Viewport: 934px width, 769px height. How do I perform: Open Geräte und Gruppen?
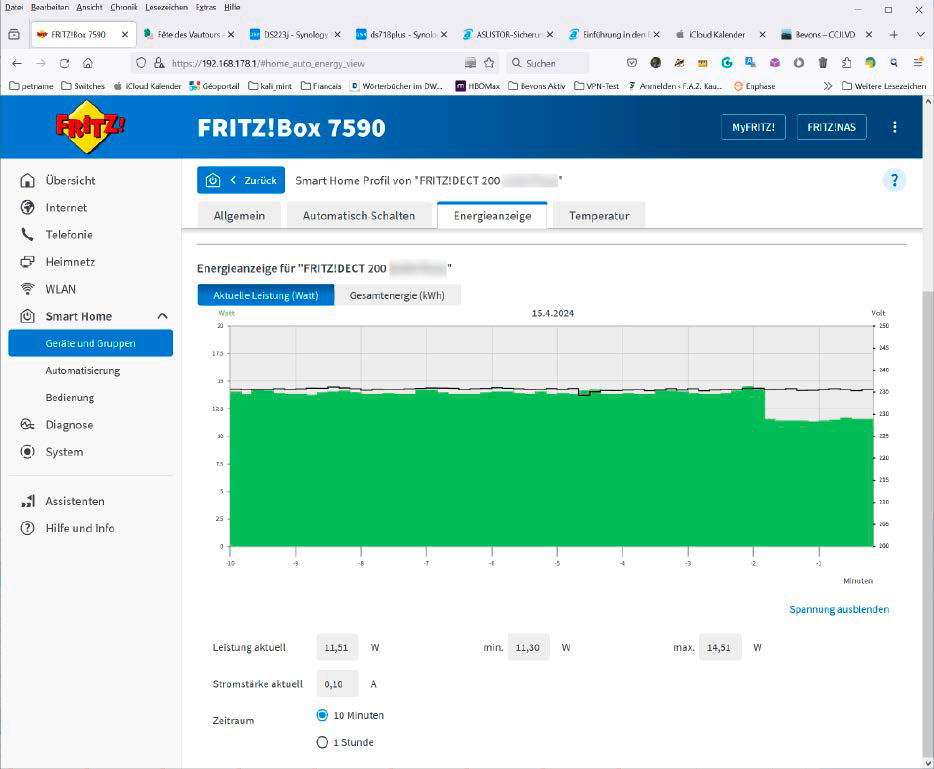[91, 343]
